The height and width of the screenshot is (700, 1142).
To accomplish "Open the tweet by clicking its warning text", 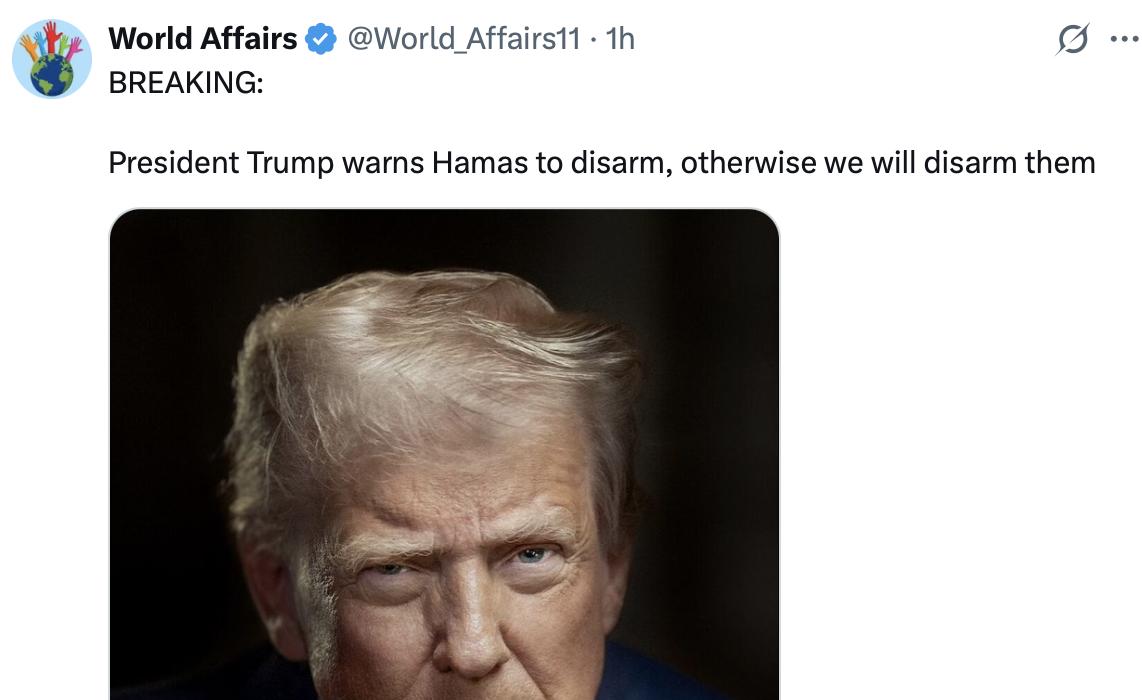I will (x=602, y=162).
